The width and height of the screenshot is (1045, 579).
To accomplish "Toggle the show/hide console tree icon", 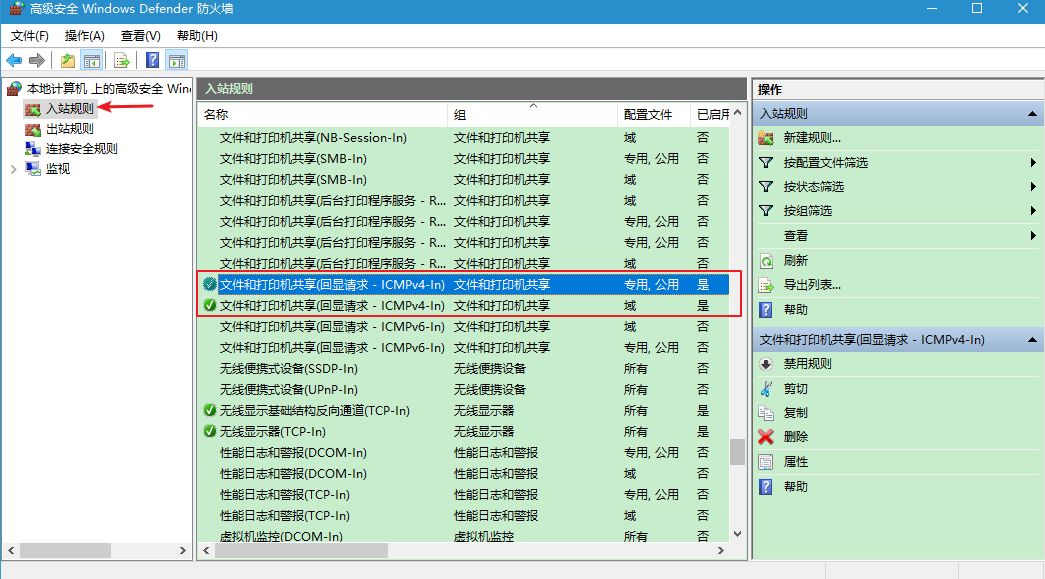I will [x=91, y=61].
